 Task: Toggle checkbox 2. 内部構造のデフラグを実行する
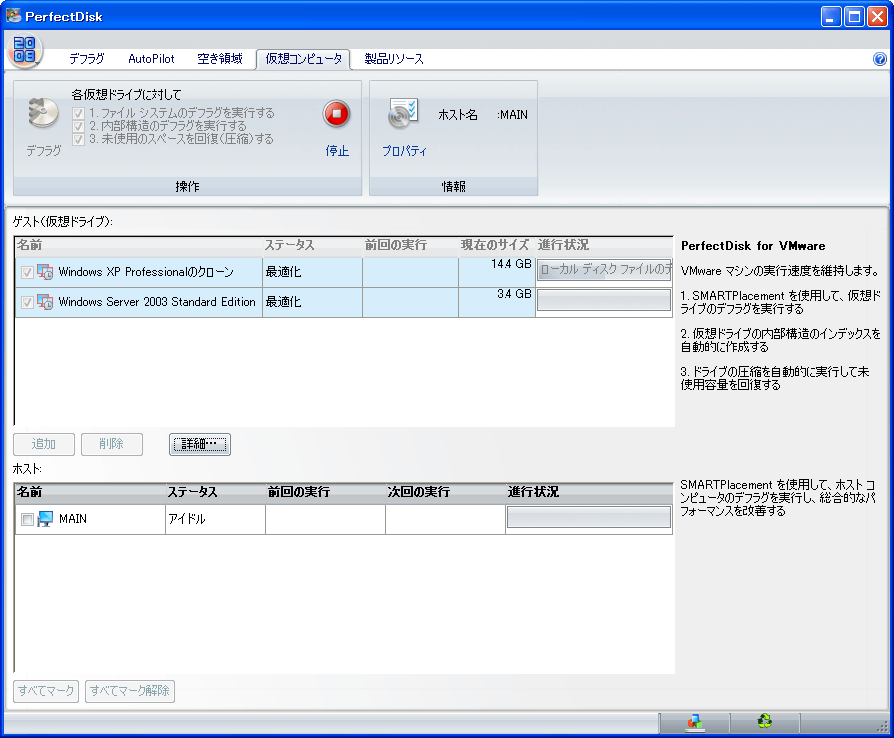point(79,126)
